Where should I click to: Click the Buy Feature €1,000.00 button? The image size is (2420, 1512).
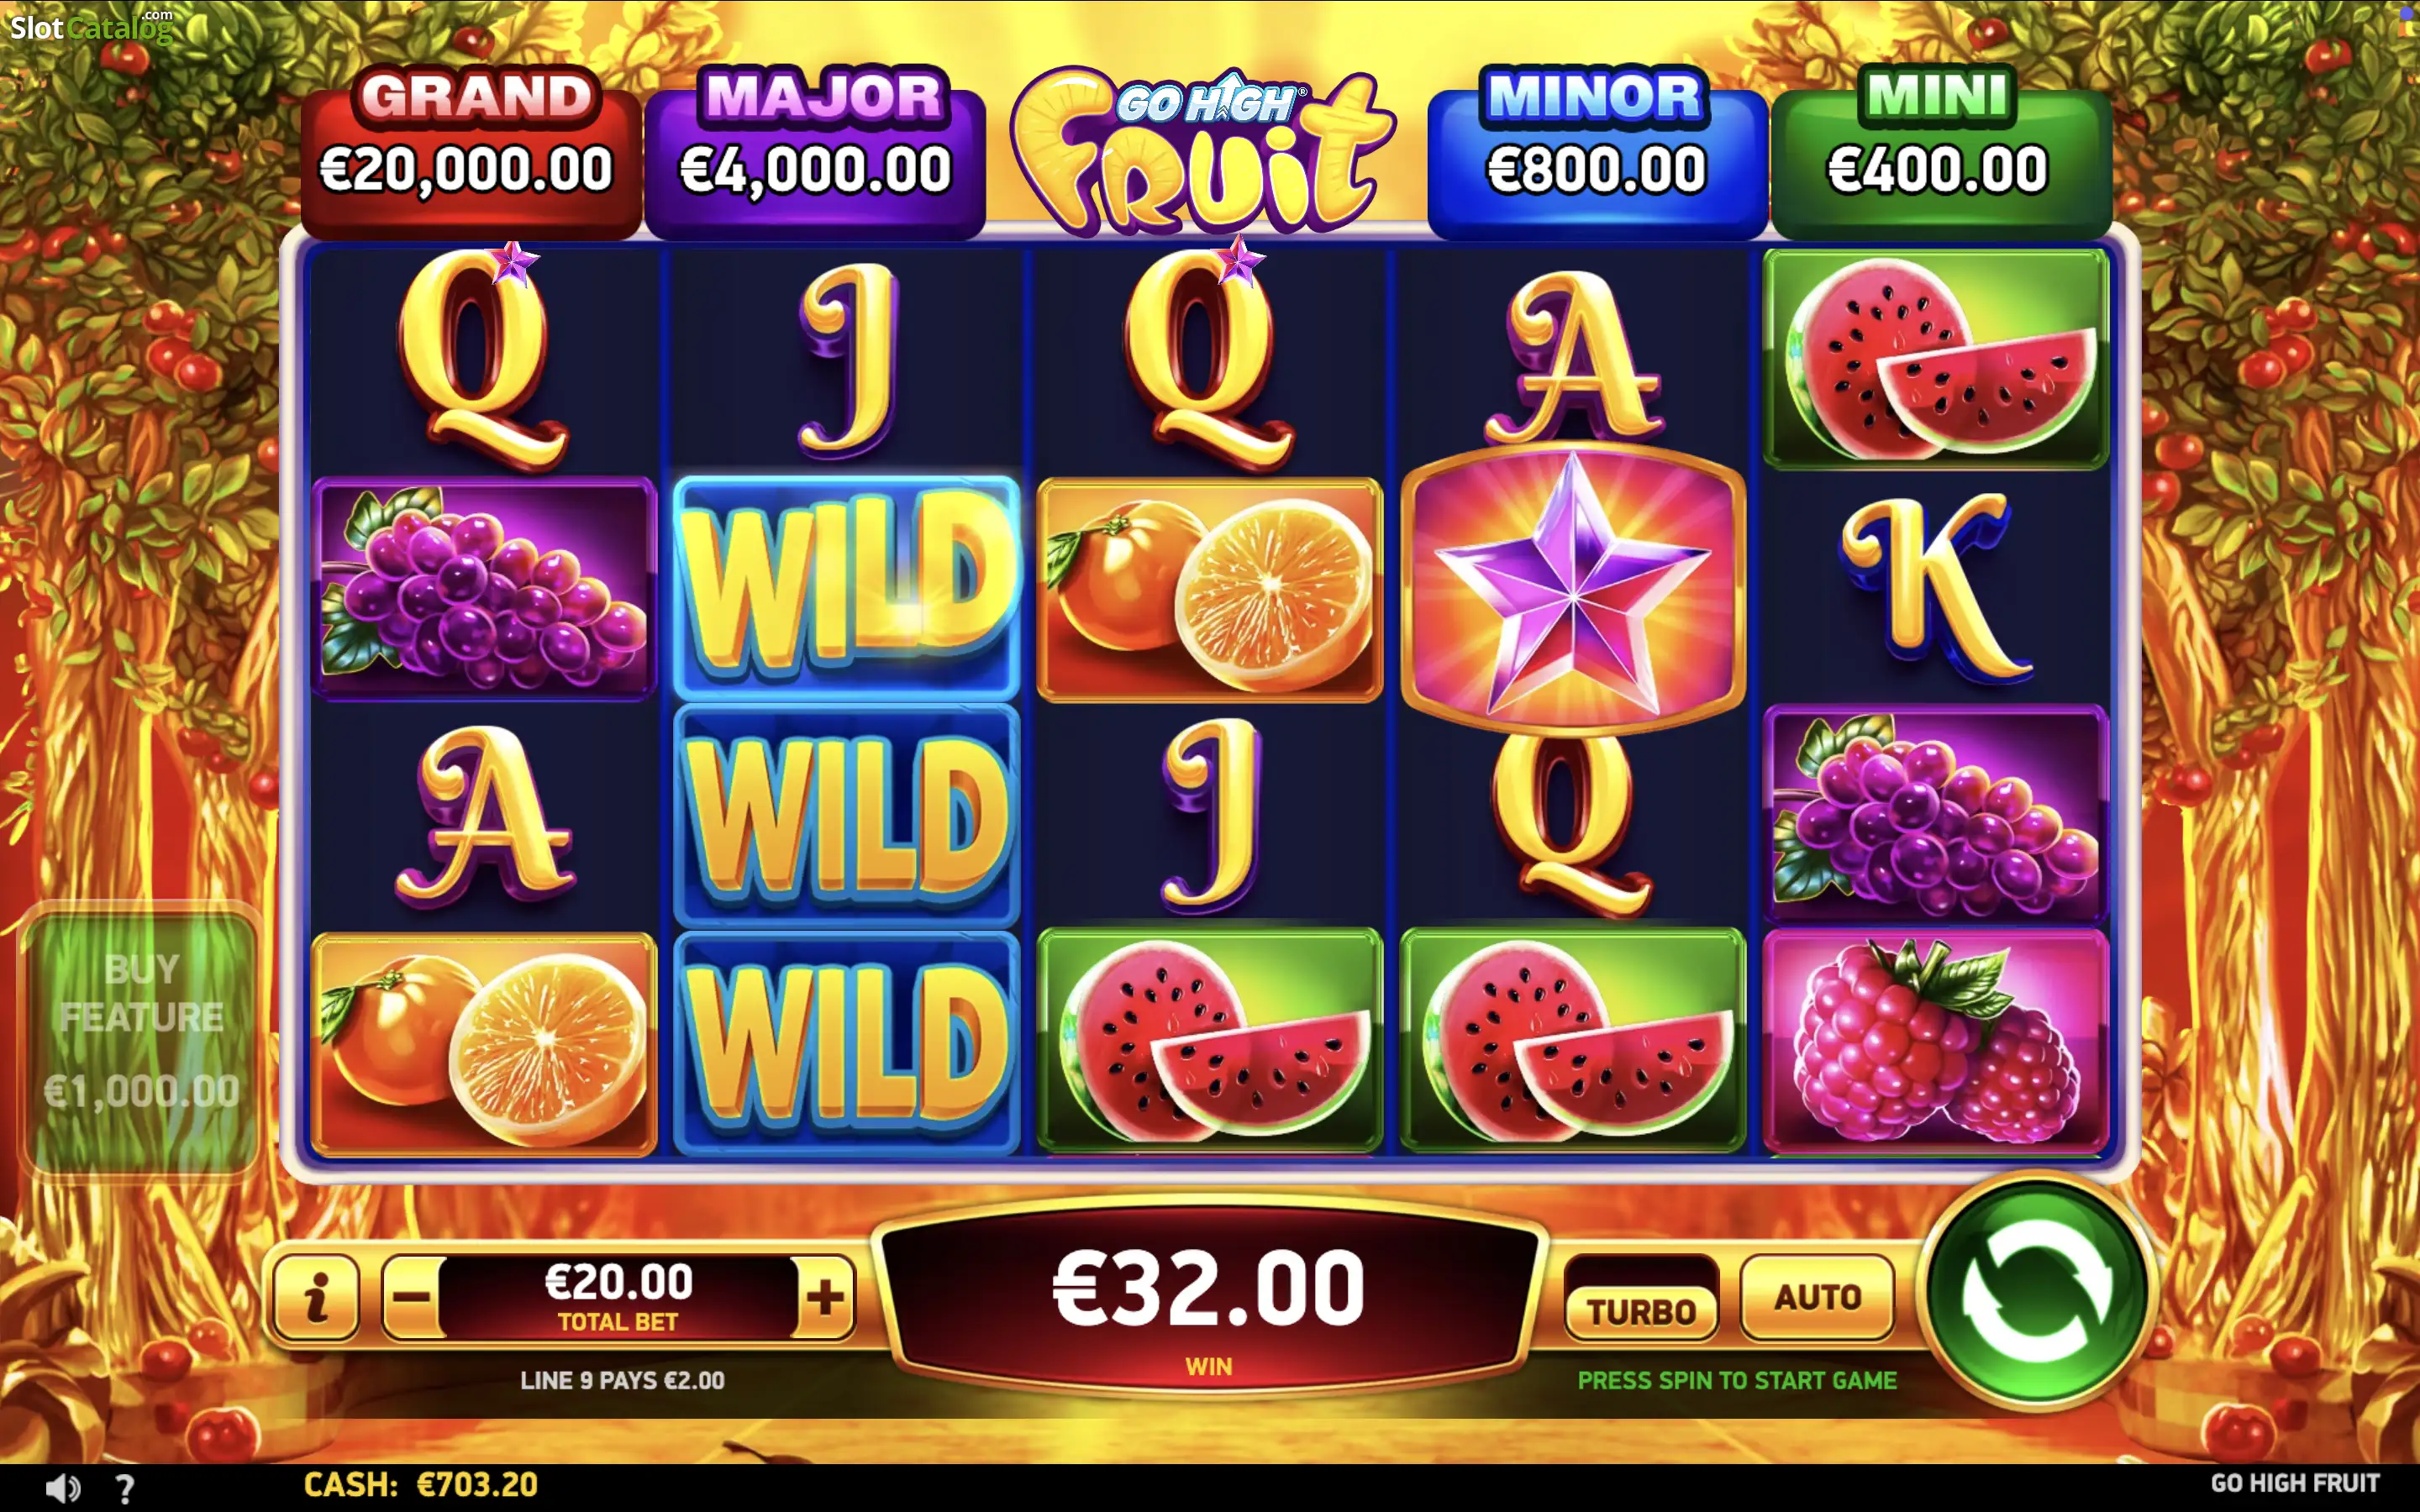(x=141, y=1040)
